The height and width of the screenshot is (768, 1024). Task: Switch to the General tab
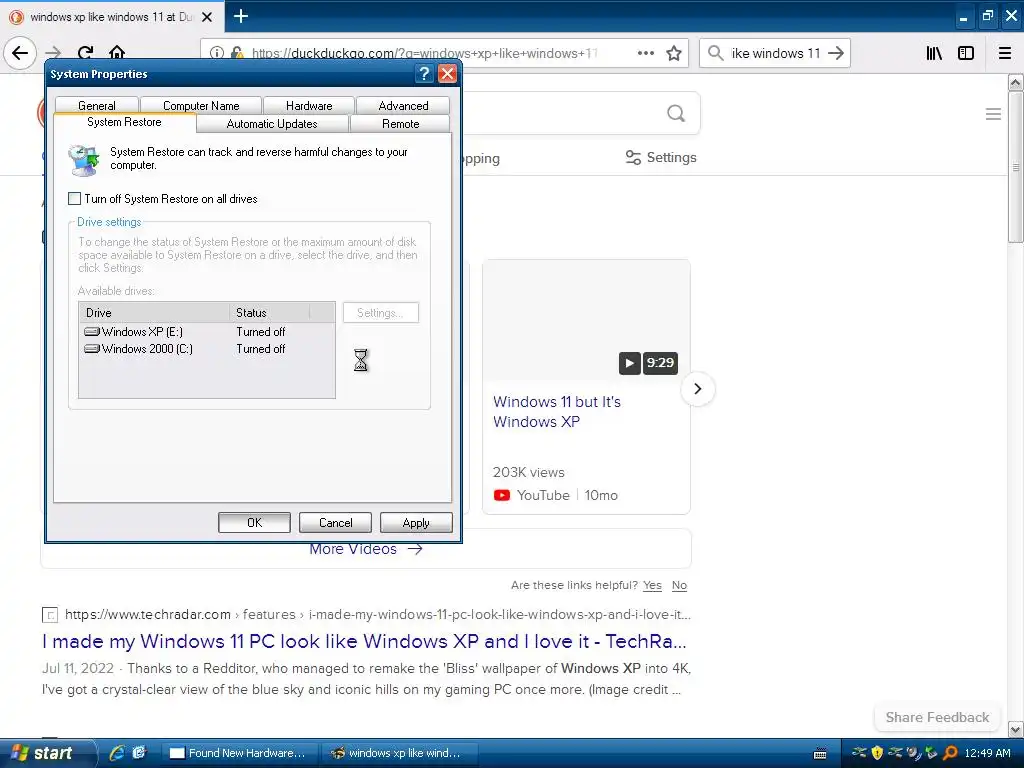click(x=97, y=105)
